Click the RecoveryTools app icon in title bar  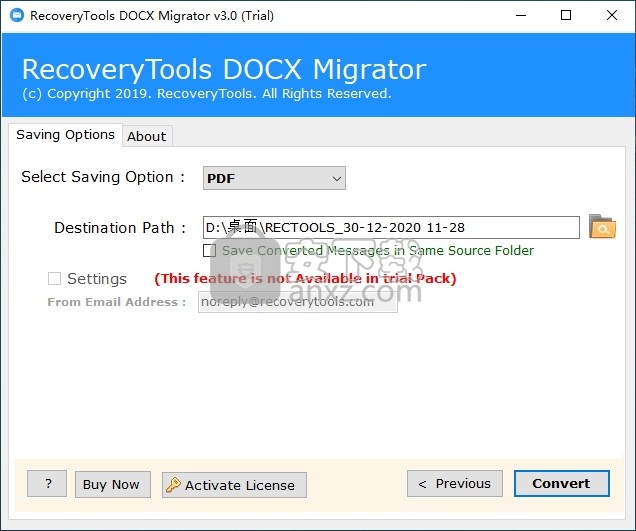click(17, 15)
